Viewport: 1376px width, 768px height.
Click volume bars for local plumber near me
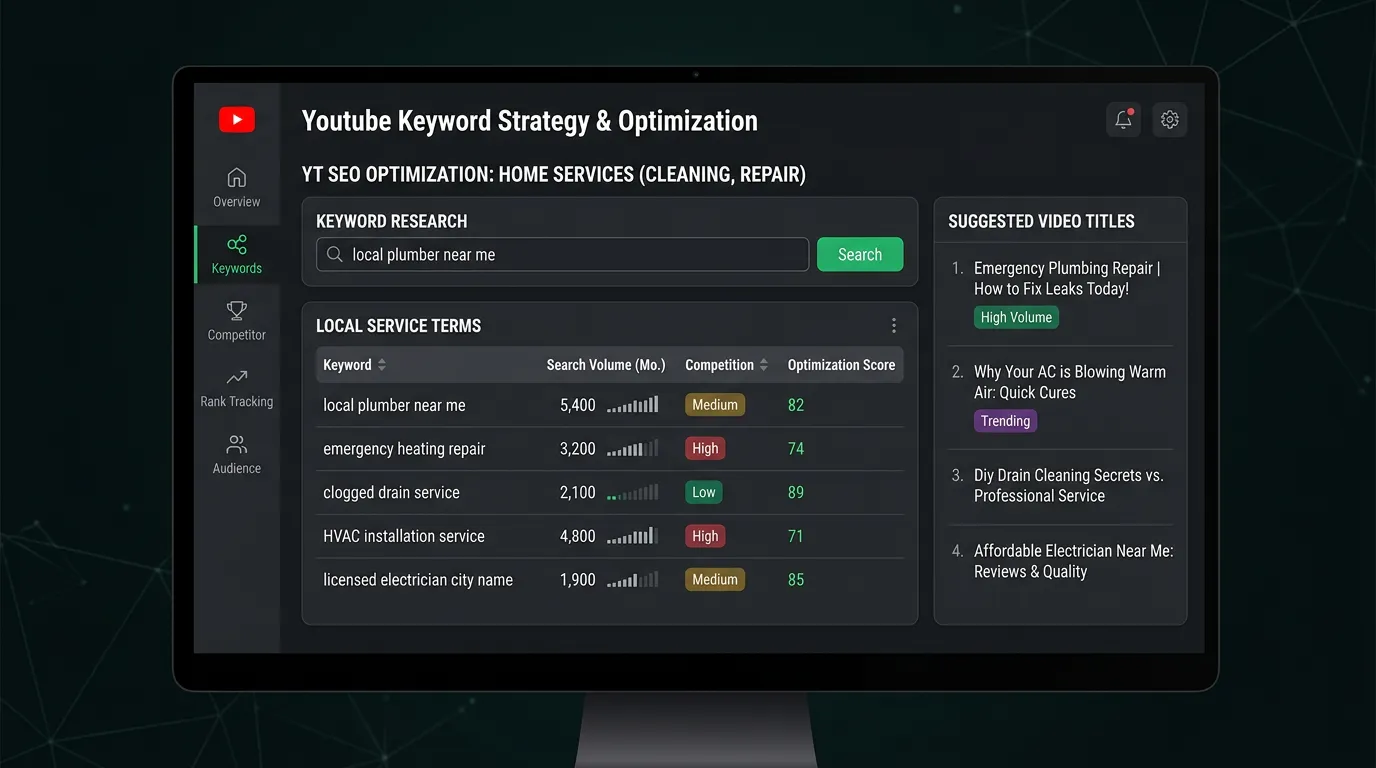coord(632,405)
